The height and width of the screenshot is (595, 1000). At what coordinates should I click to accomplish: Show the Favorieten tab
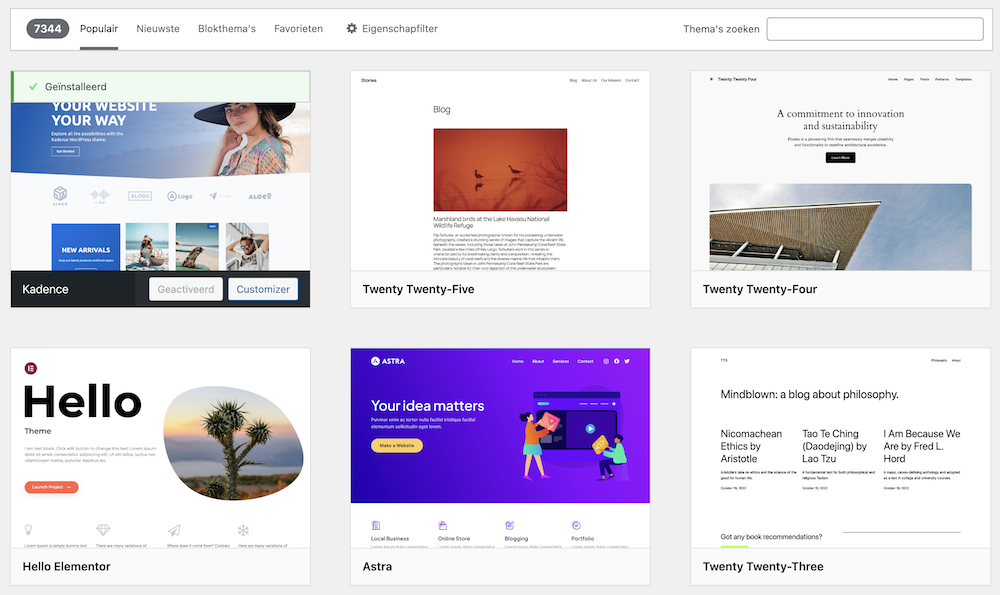click(x=298, y=29)
